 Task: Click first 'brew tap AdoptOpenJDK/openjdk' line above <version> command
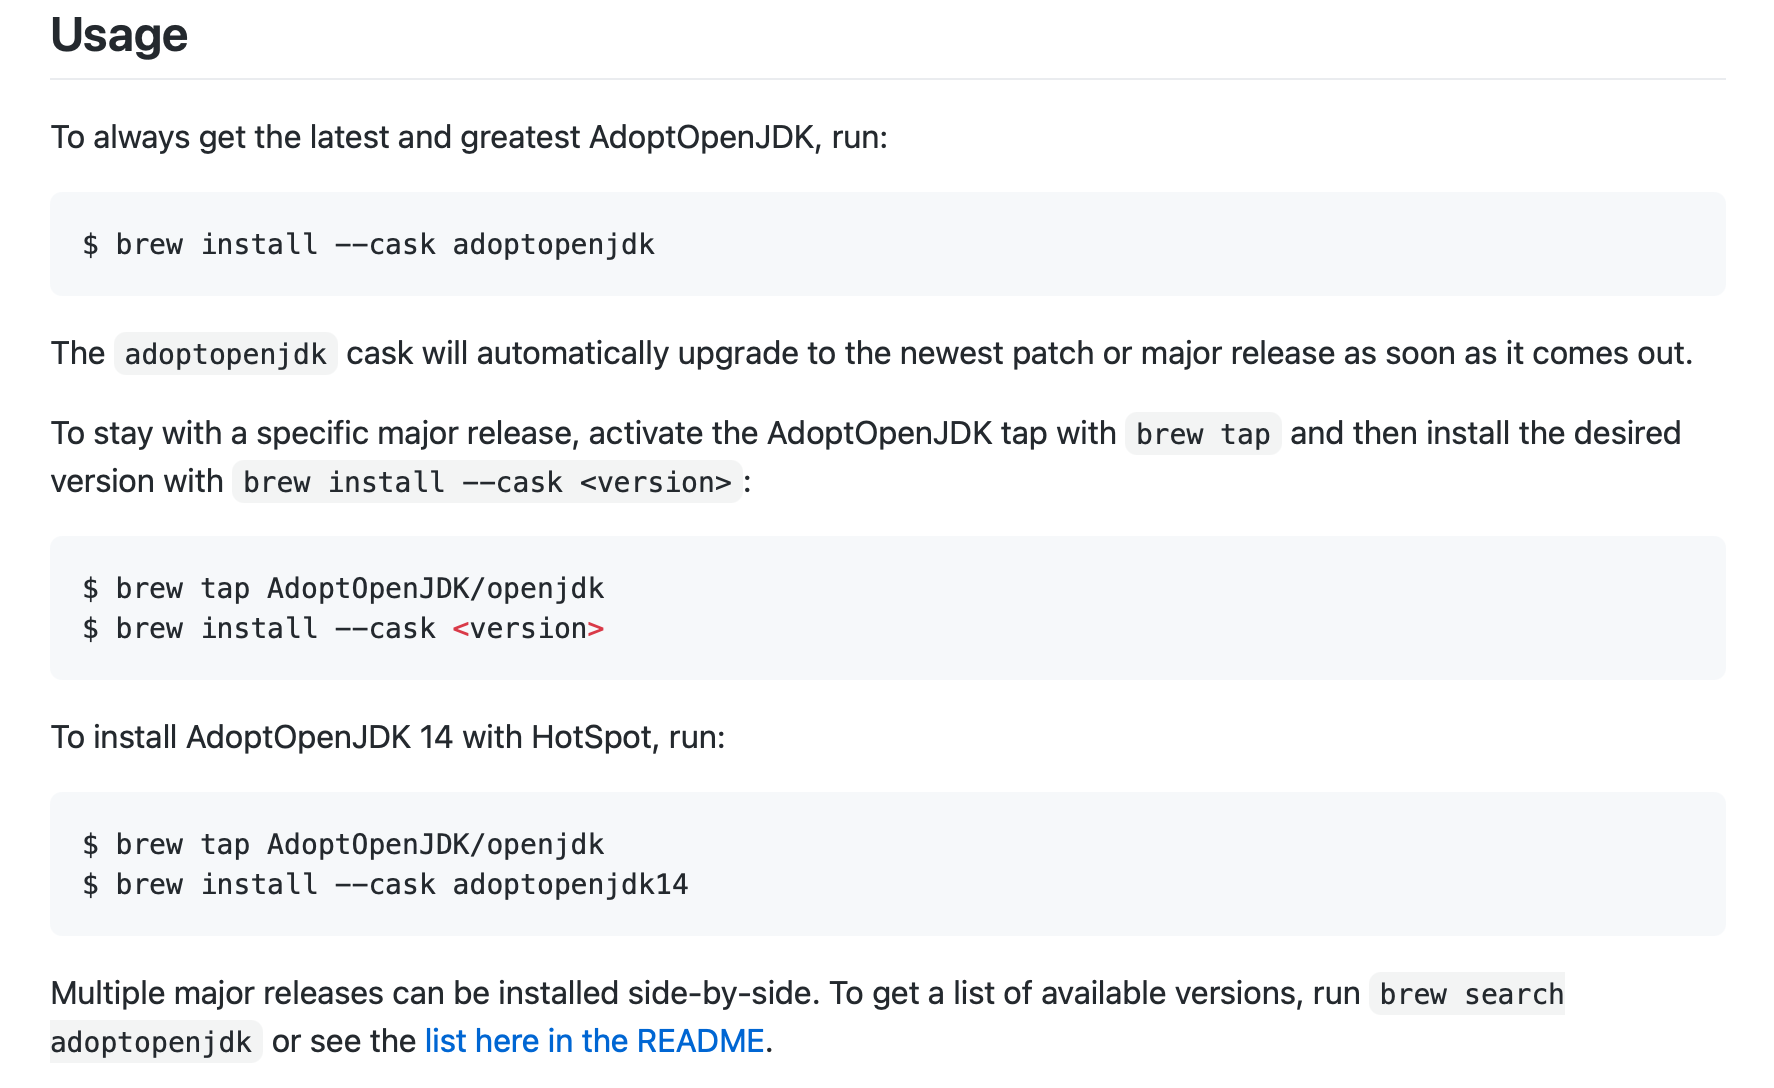[x=343, y=588]
